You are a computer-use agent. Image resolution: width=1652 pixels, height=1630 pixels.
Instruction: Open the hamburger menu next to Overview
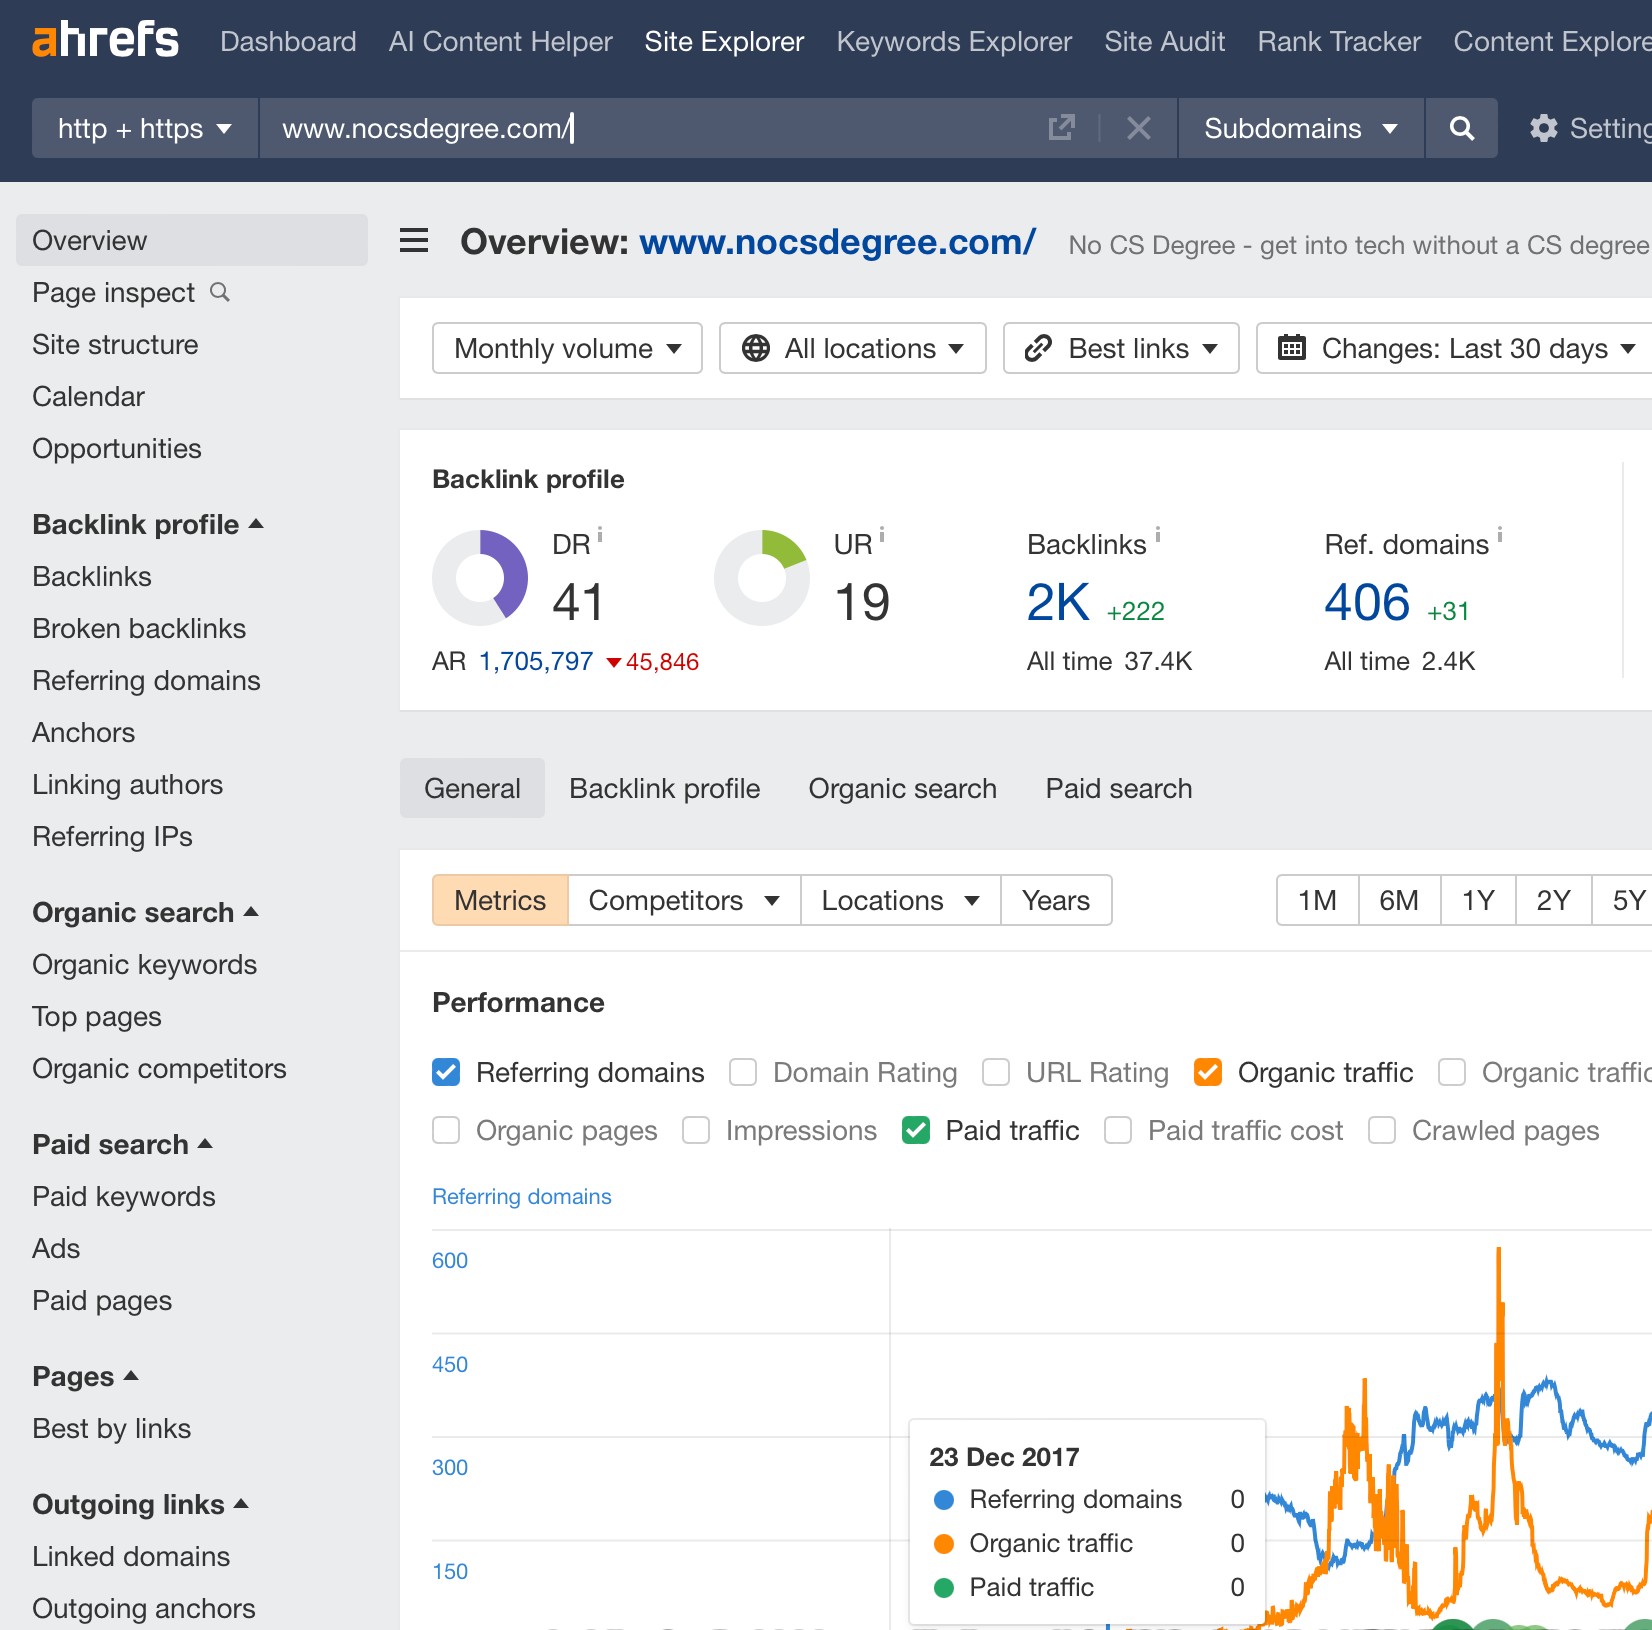tap(413, 240)
